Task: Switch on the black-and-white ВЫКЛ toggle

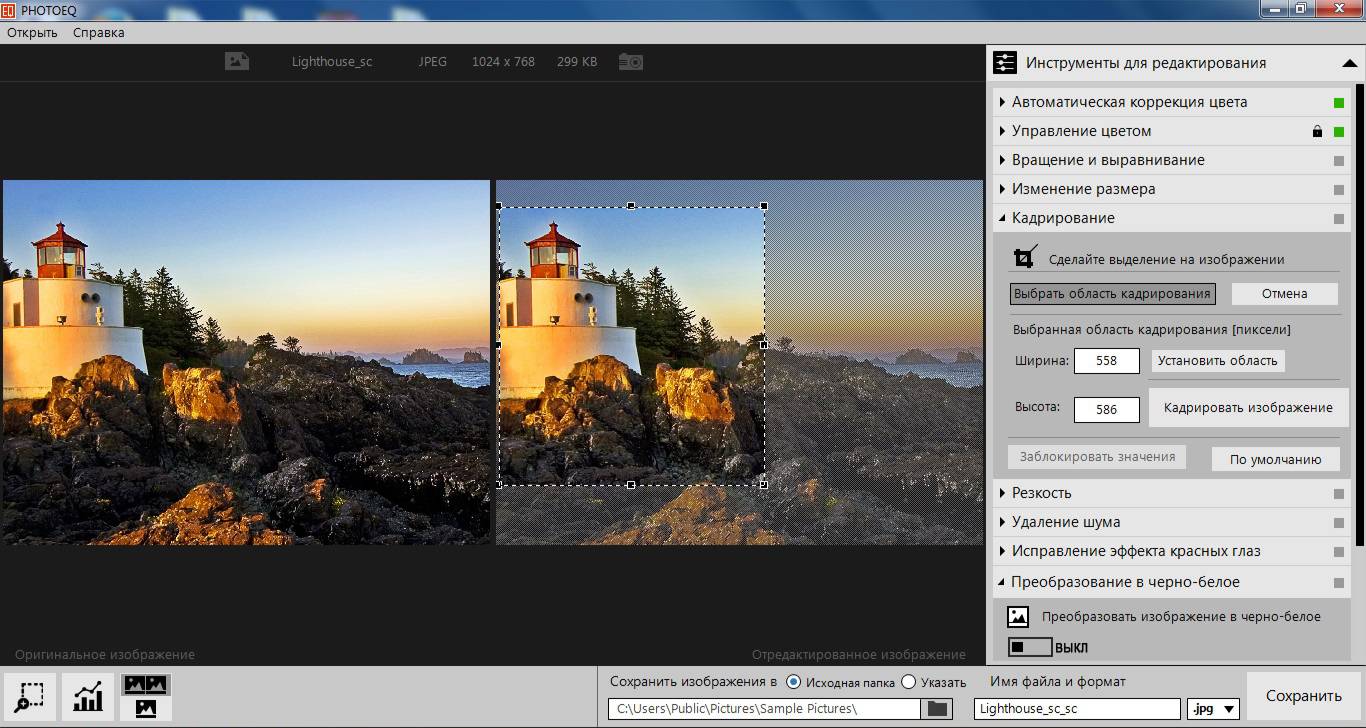Action: pos(1030,647)
